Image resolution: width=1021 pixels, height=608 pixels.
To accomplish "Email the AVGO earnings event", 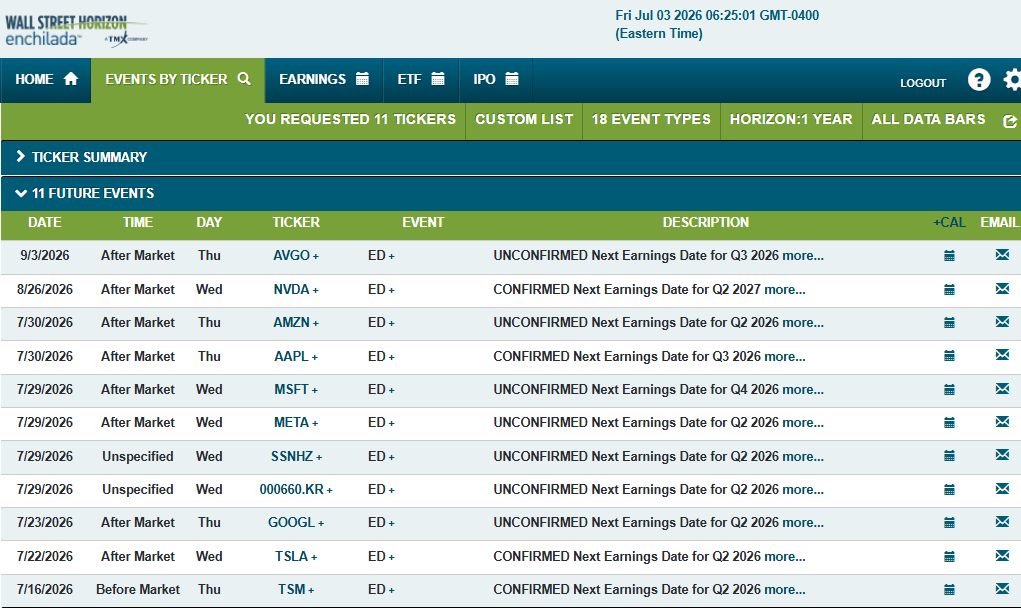I will (x=1002, y=255).
